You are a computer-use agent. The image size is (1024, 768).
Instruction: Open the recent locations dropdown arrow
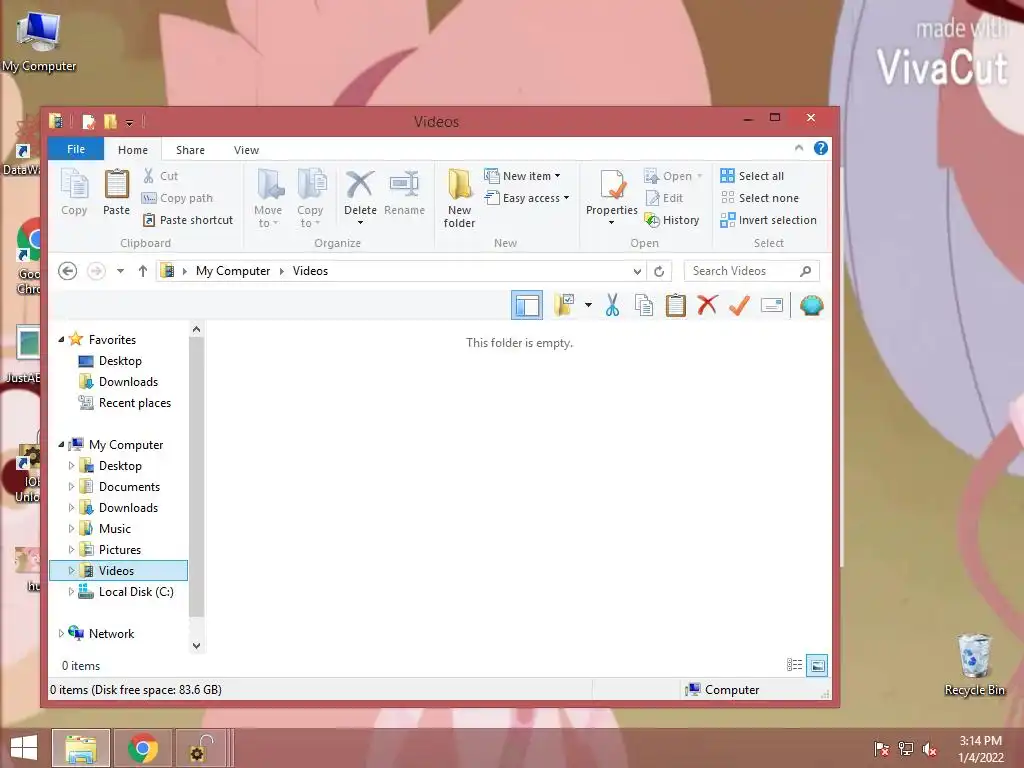120,271
